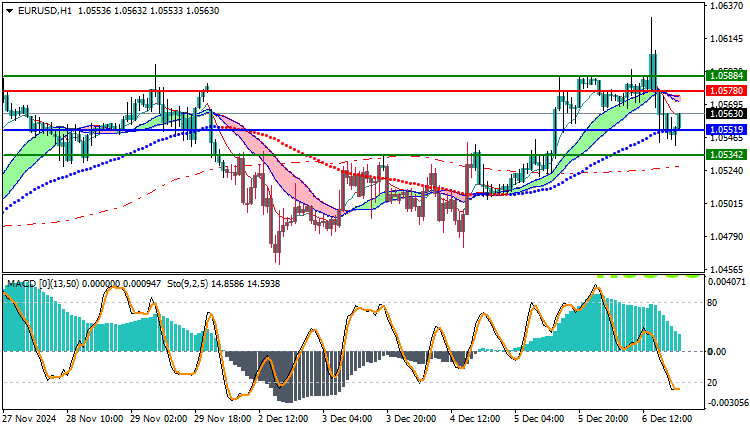Select the 3 Dec 20:00 time axis label
Image resolution: width=750 pixels, height=430 pixels.
point(412,419)
